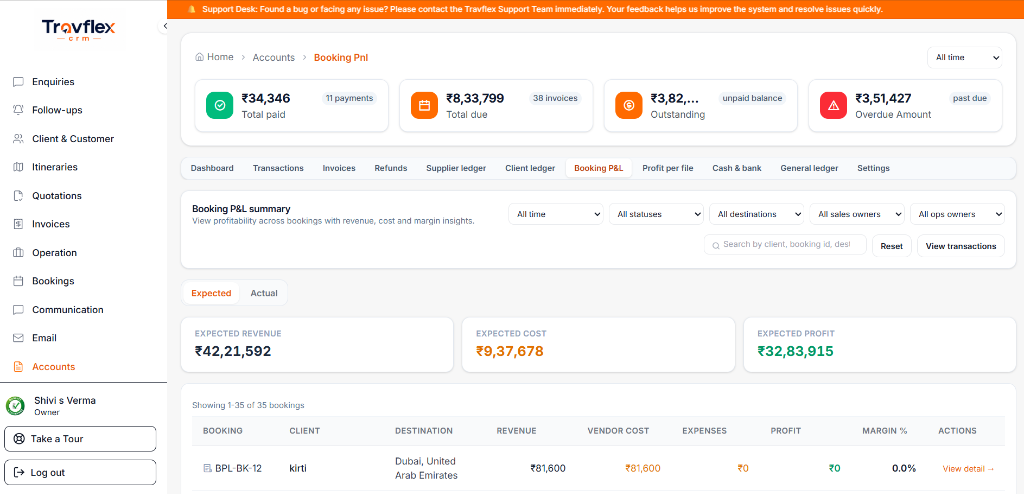The width and height of the screenshot is (1024, 494).
Task: Click the REVENUE column header
Action: pos(517,431)
